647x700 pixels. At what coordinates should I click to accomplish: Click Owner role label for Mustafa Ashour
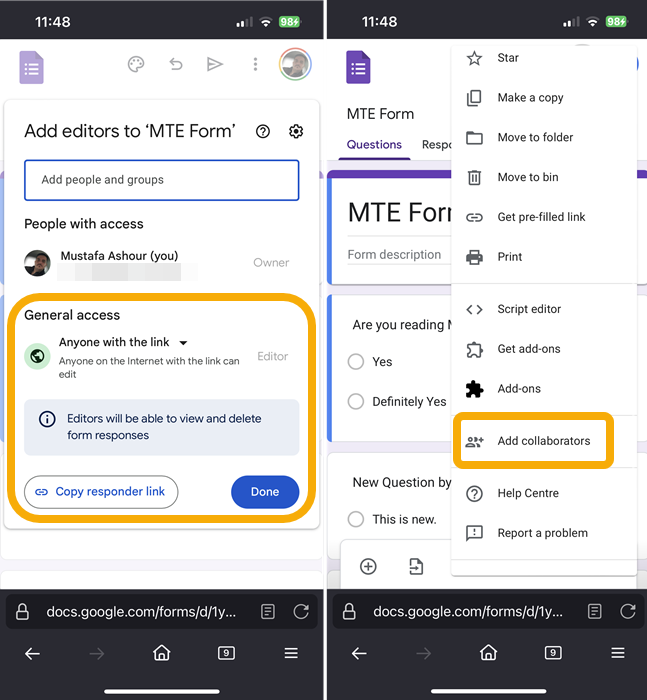click(x=271, y=262)
